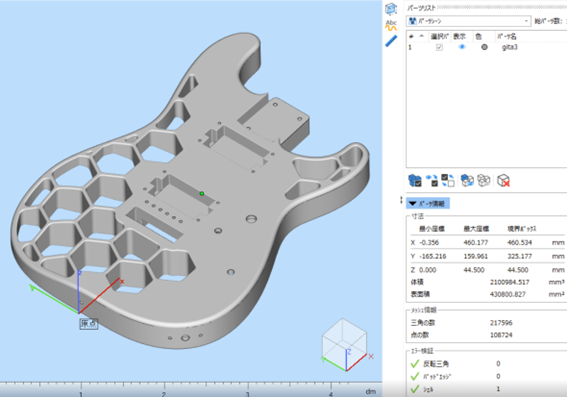Screen dimensions: 567x397
Task: Click the show selected parts eye icon
Action: pyautogui.click(x=431, y=180)
